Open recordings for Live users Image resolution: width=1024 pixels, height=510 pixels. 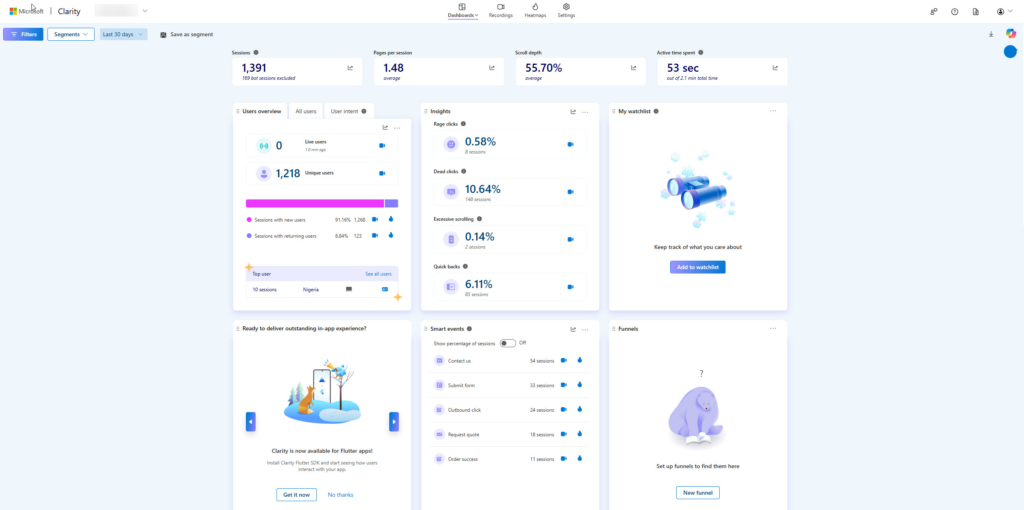[382, 146]
